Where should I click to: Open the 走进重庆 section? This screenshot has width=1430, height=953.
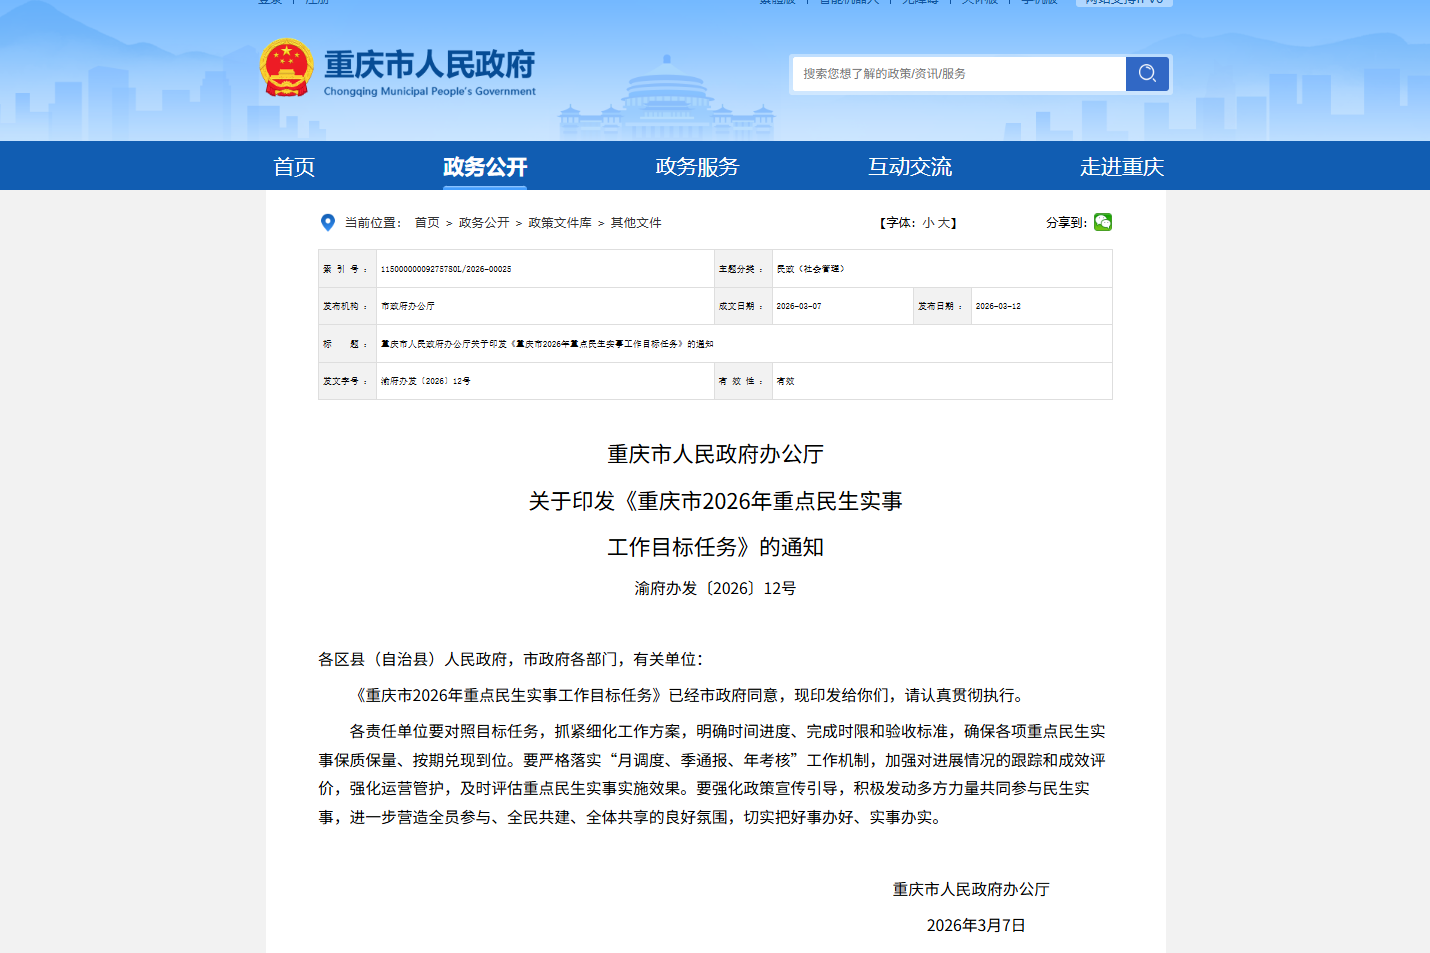pyautogui.click(x=1122, y=166)
